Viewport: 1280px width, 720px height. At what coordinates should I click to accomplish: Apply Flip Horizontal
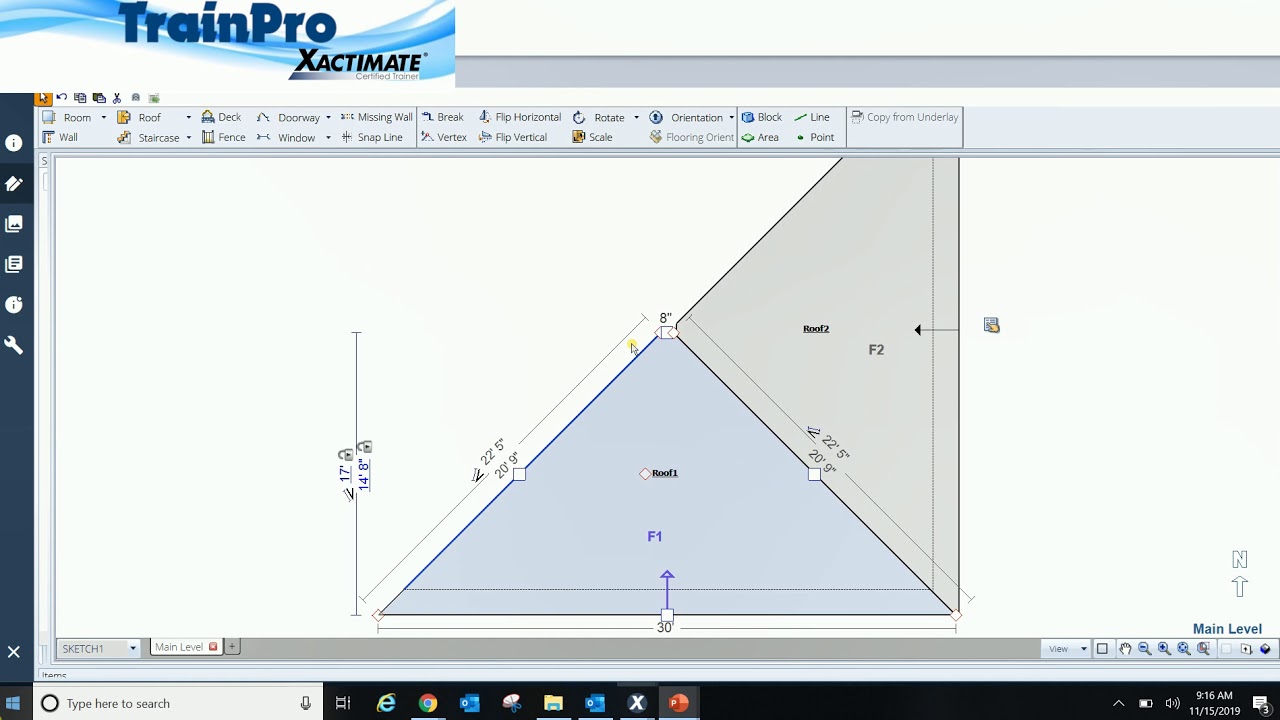(519, 117)
